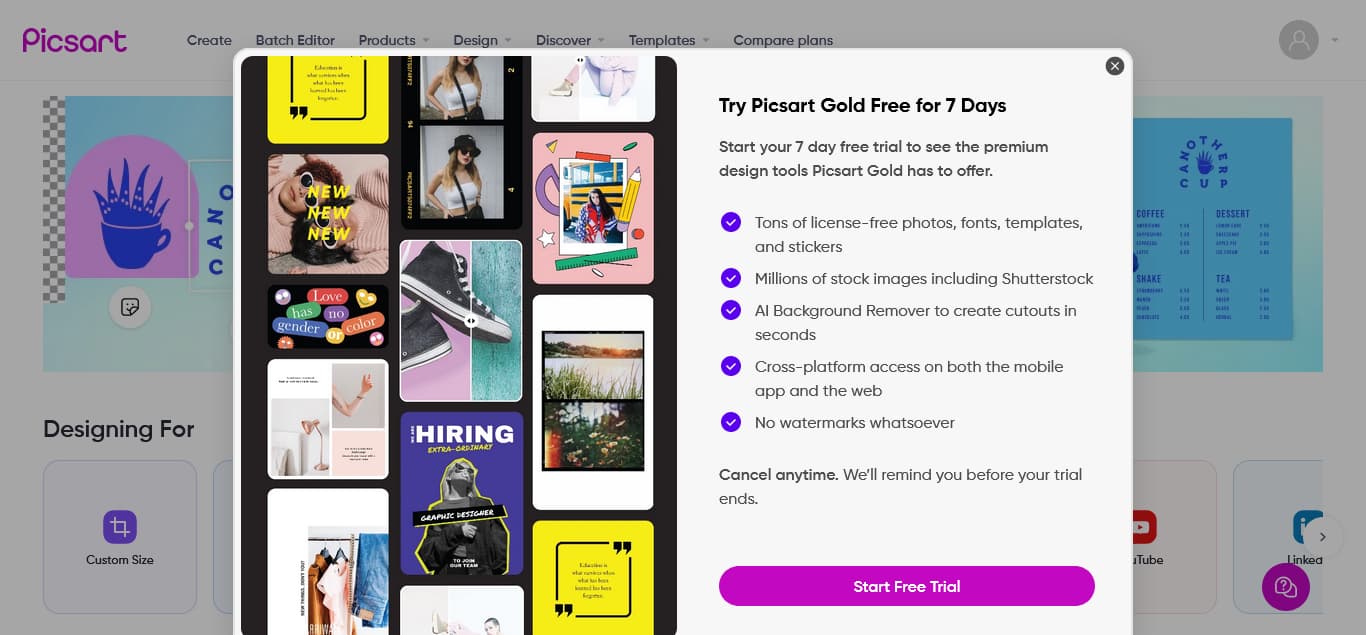Image resolution: width=1366 pixels, height=635 pixels.
Task: Open the help chat bubble icon
Action: [1285, 587]
